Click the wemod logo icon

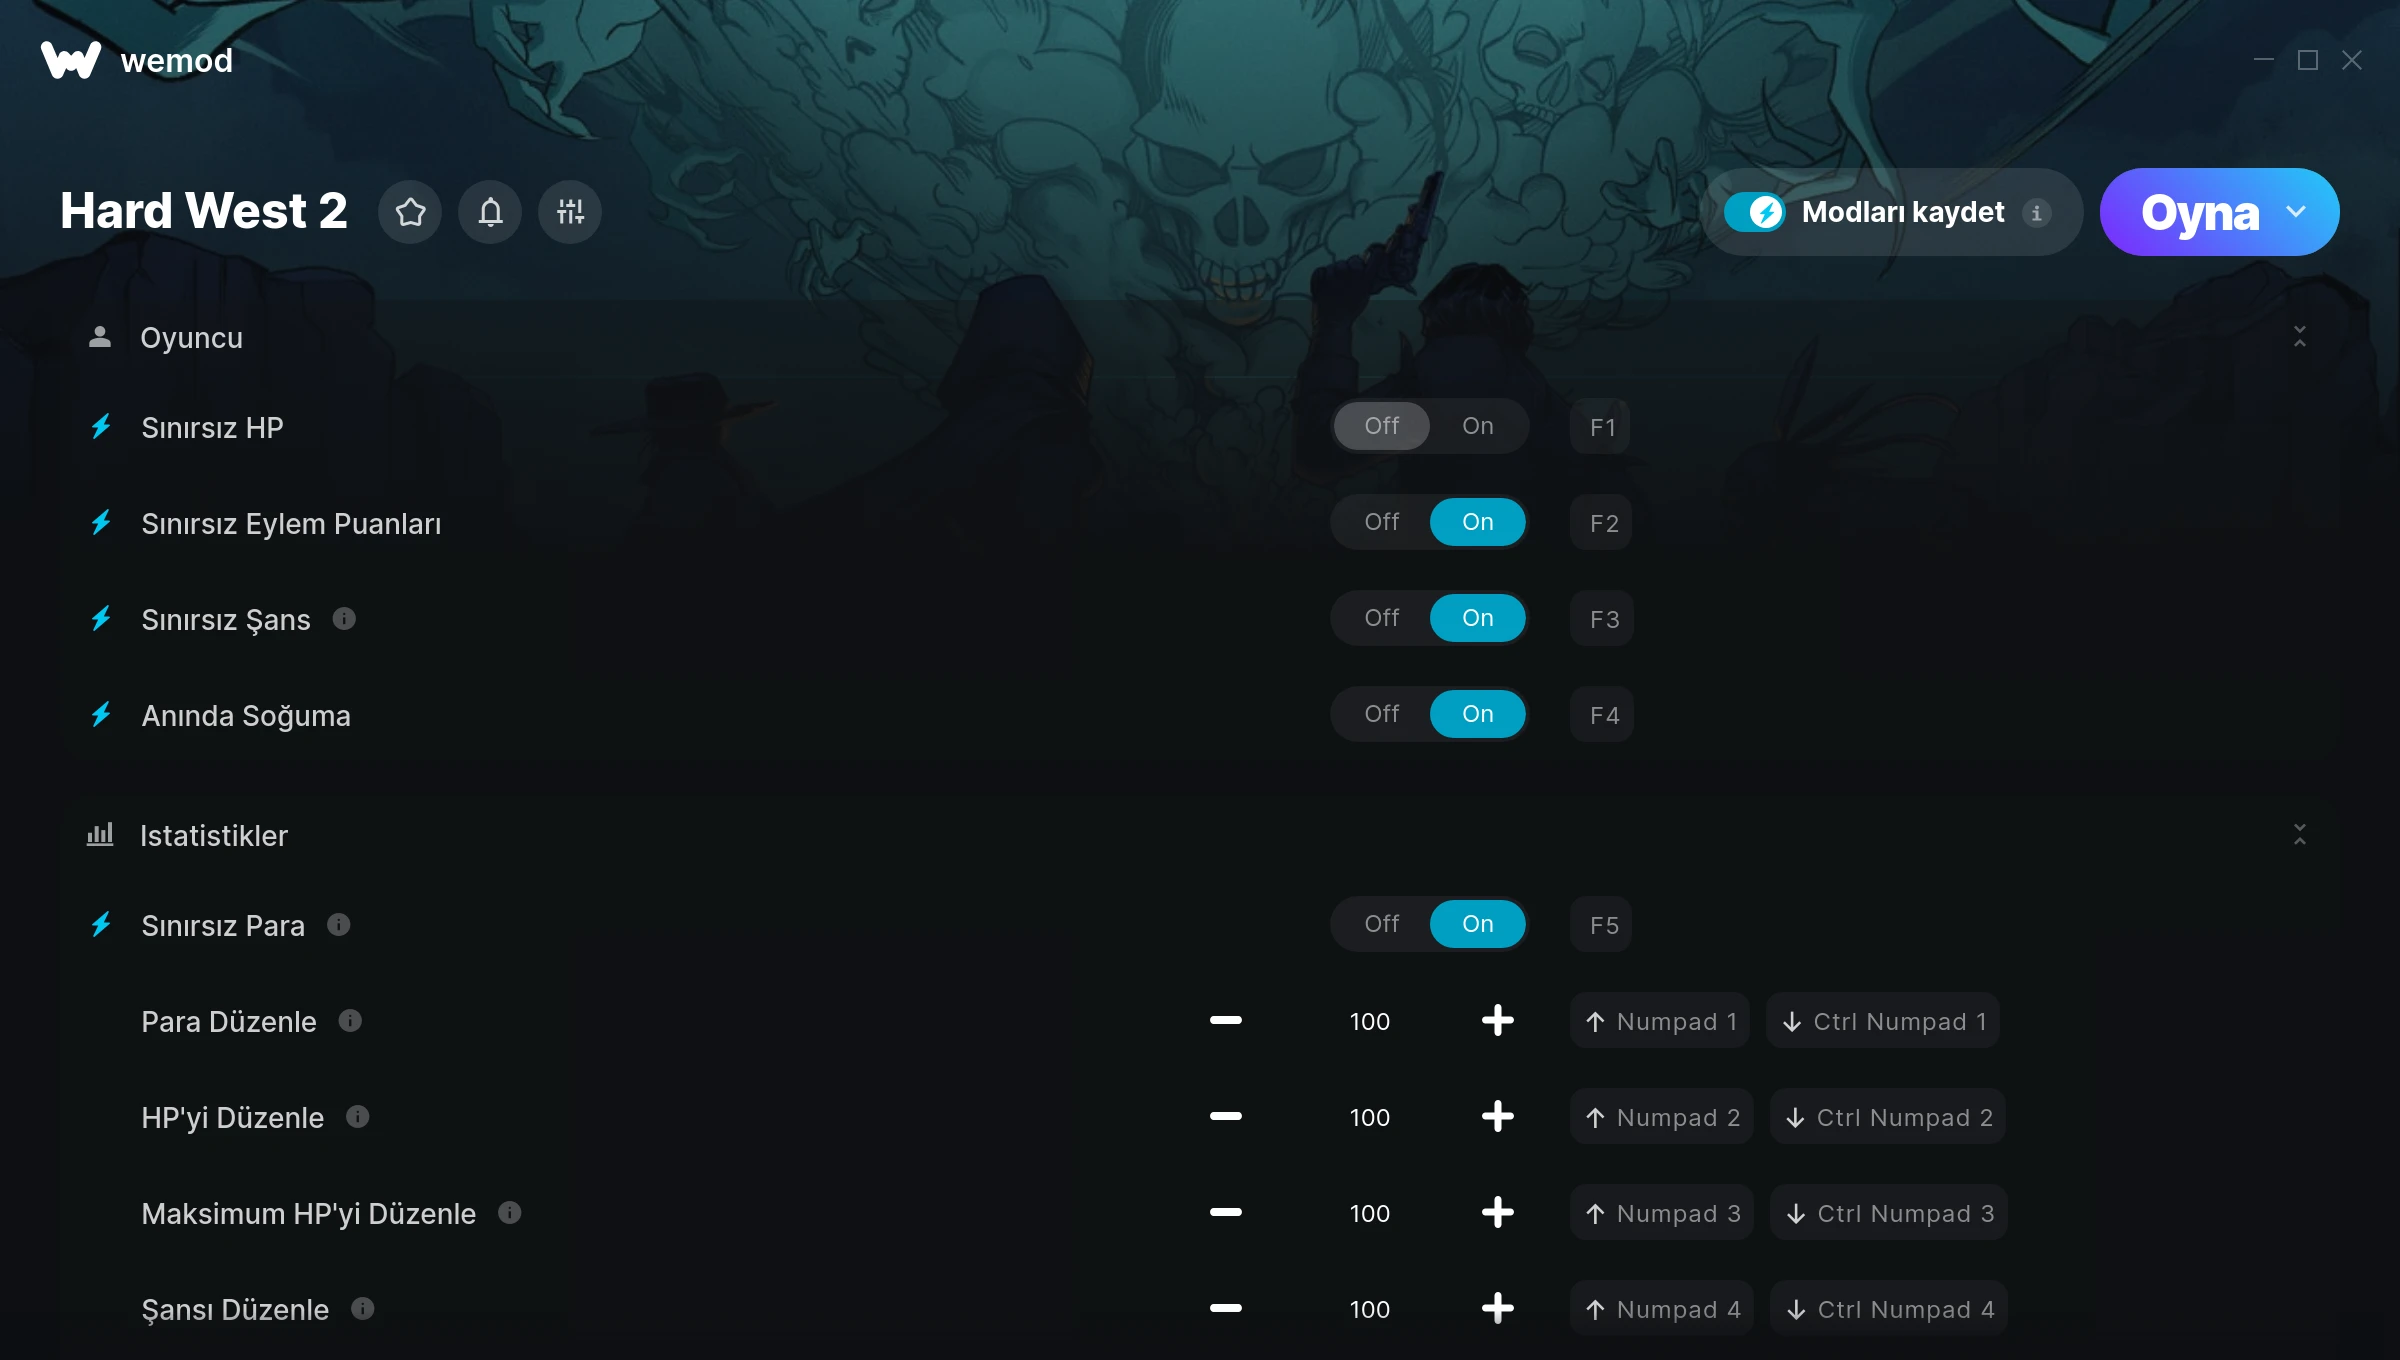click(x=70, y=60)
